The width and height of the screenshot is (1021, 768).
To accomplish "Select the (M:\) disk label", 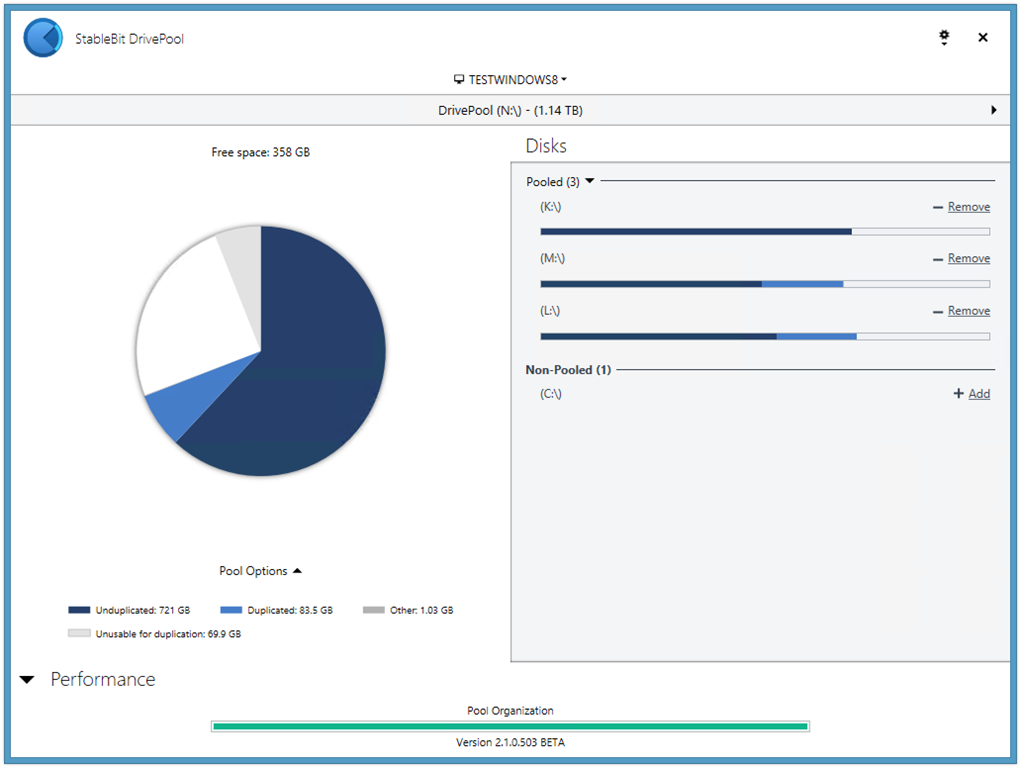I will click(552, 258).
